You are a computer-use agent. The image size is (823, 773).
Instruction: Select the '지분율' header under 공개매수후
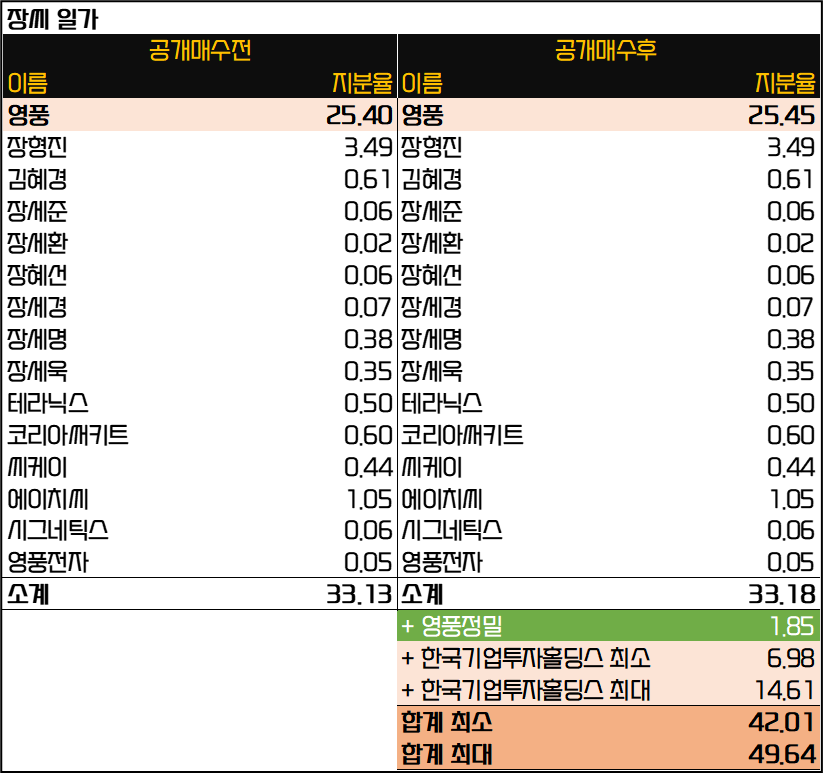click(x=785, y=83)
